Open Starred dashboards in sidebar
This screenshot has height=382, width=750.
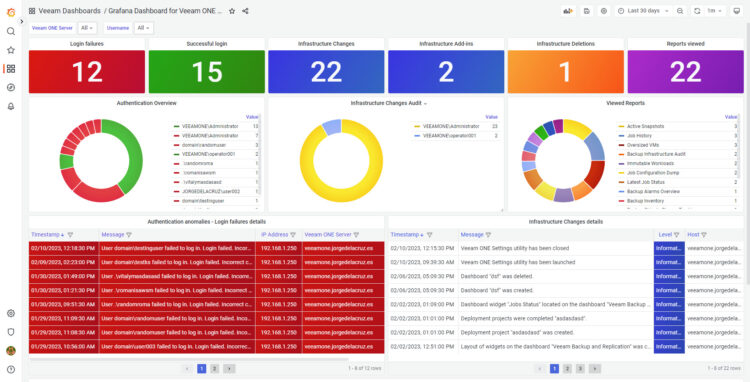[11, 50]
